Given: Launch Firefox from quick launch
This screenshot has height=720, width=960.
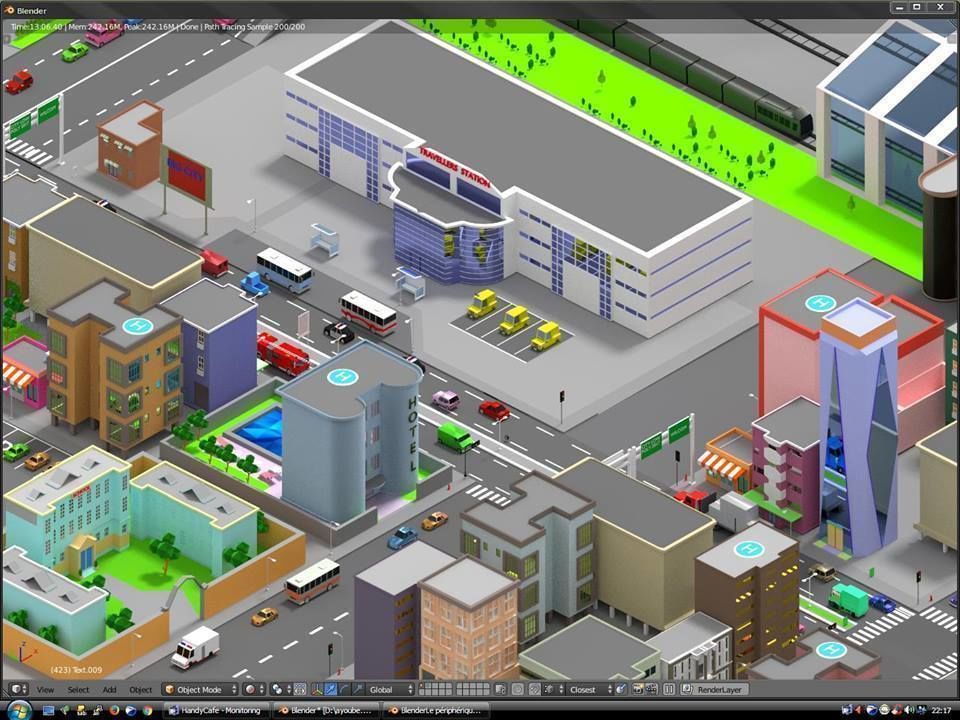Looking at the screenshot, I should coord(114,711).
